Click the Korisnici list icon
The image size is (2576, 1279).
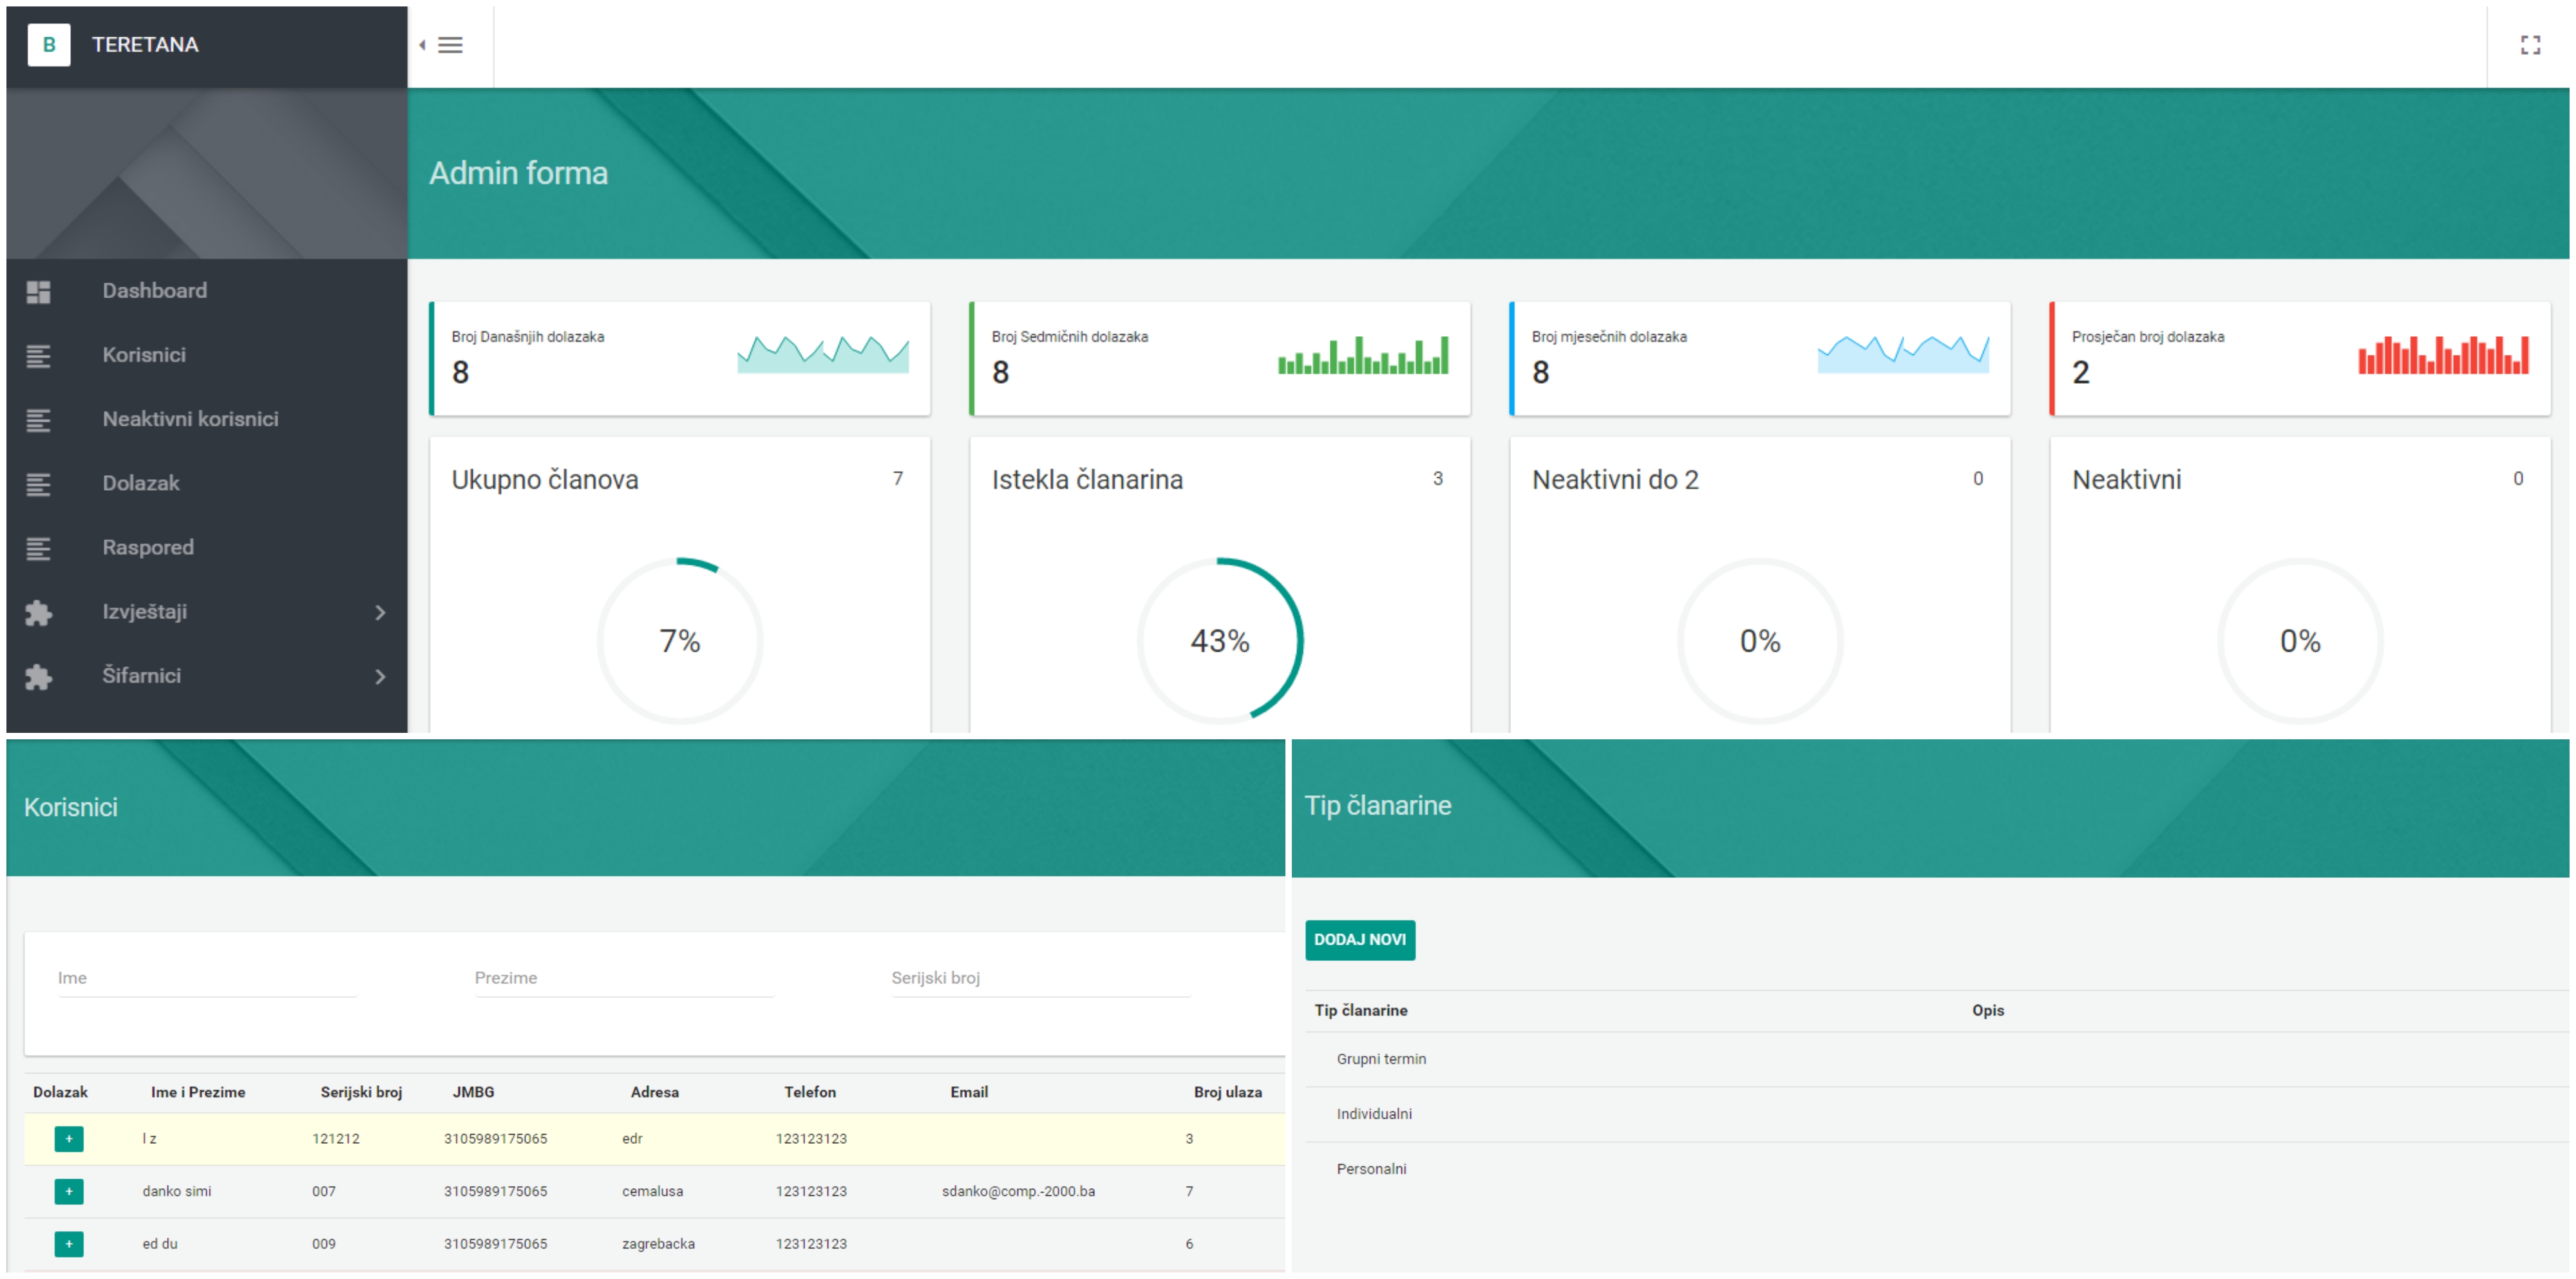click(38, 356)
